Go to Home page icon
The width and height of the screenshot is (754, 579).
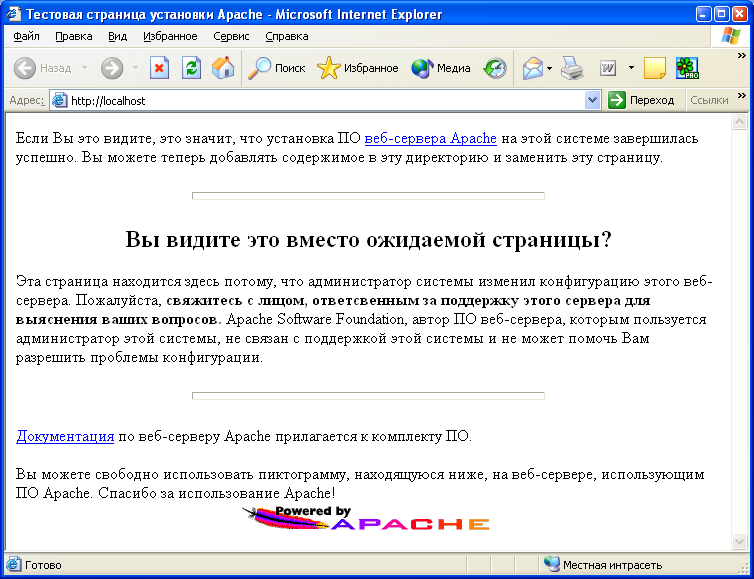pyautogui.click(x=223, y=68)
